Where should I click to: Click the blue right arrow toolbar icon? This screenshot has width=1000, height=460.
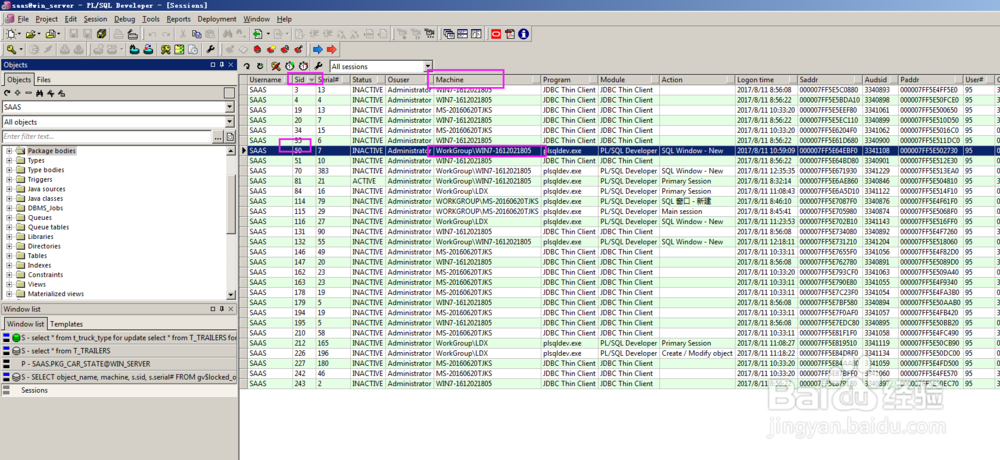[x=318, y=49]
